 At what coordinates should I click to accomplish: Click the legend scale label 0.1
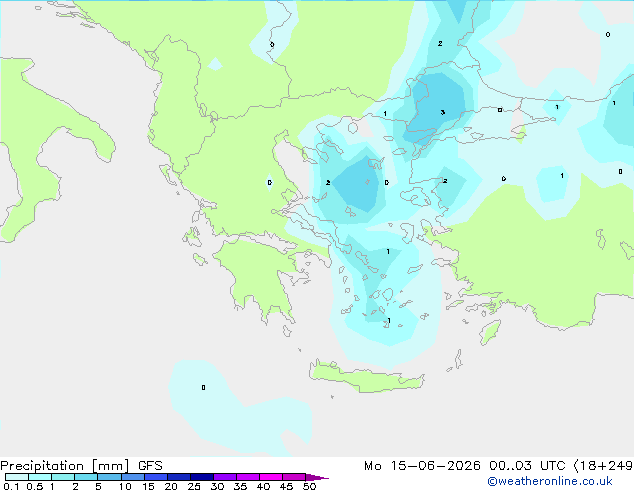pyautogui.click(x=11, y=486)
